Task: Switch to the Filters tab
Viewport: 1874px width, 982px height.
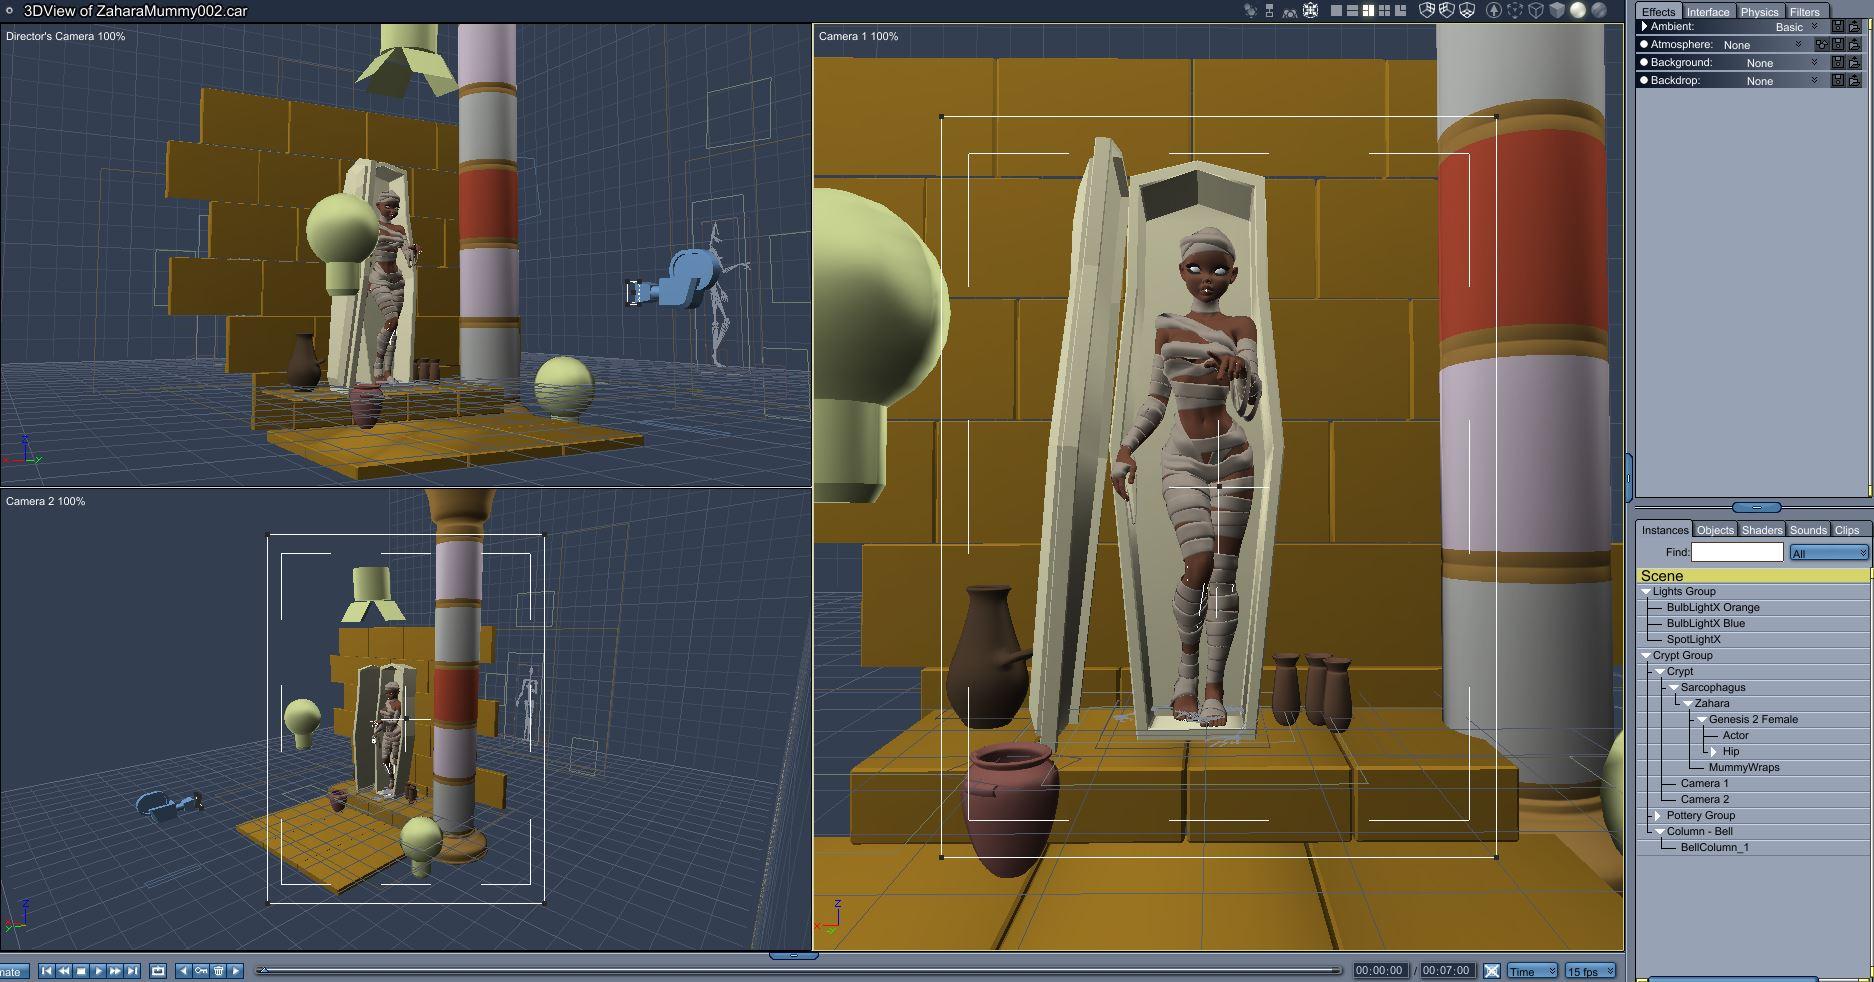Action: click(x=1805, y=12)
